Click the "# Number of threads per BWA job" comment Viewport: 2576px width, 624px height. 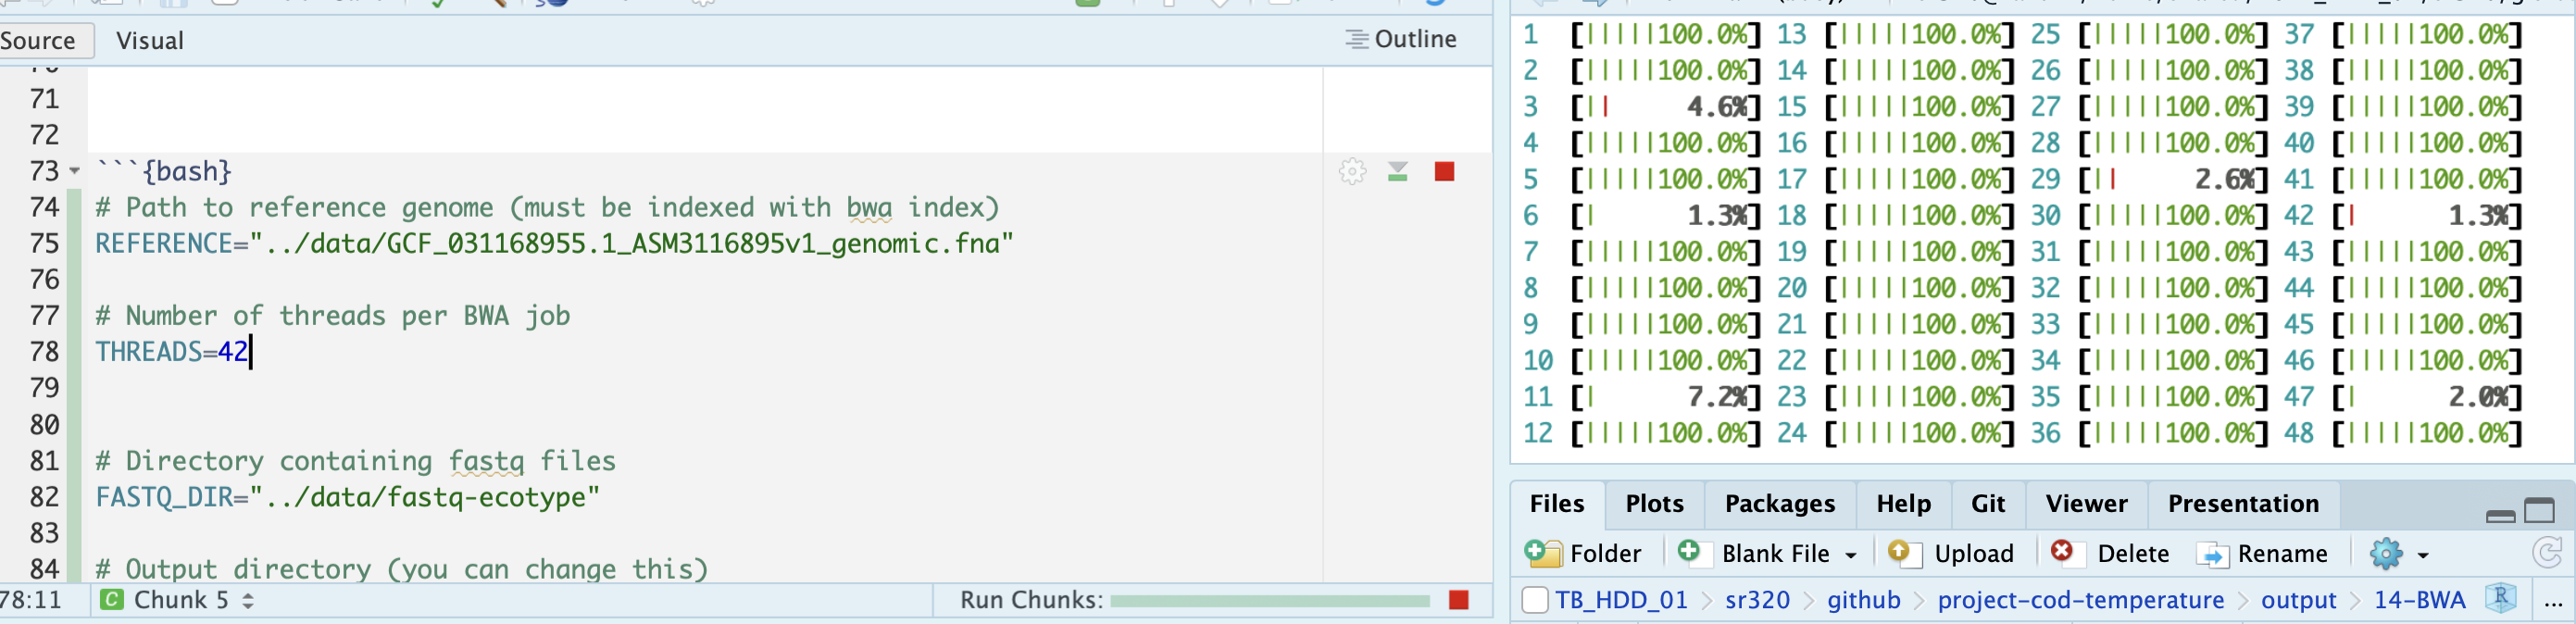click(x=333, y=316)
